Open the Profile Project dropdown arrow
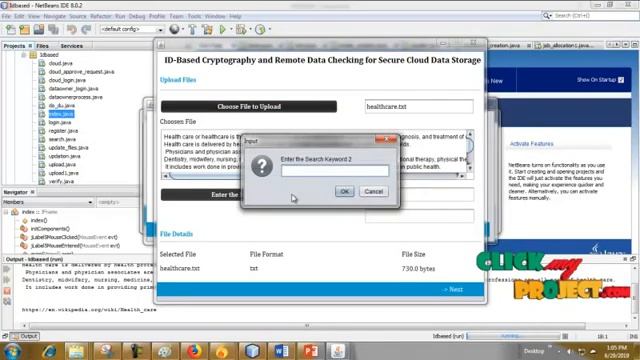The image size is (640, 360). 269,29
